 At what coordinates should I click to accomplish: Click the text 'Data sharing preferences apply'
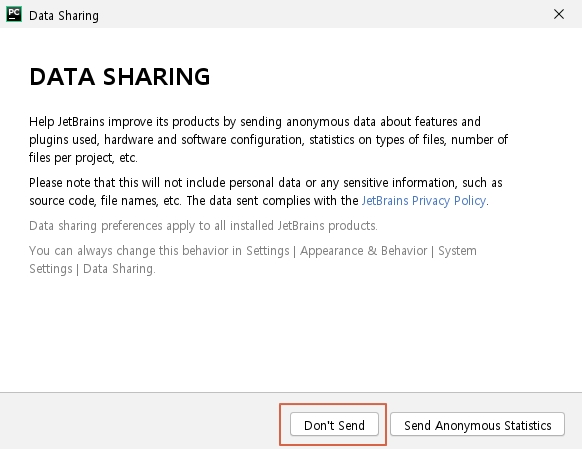point(203,226)
